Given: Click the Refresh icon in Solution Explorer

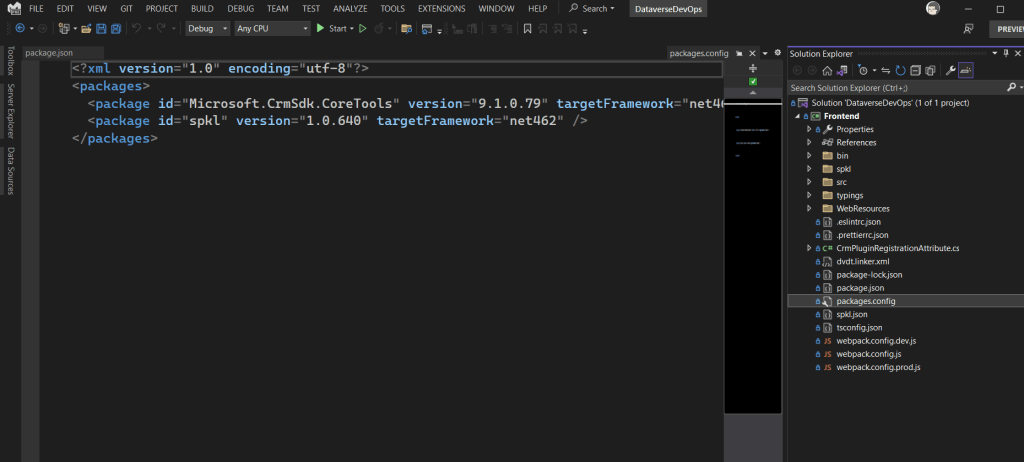Looking at the screenshot, I should click(x=901, y=71).
